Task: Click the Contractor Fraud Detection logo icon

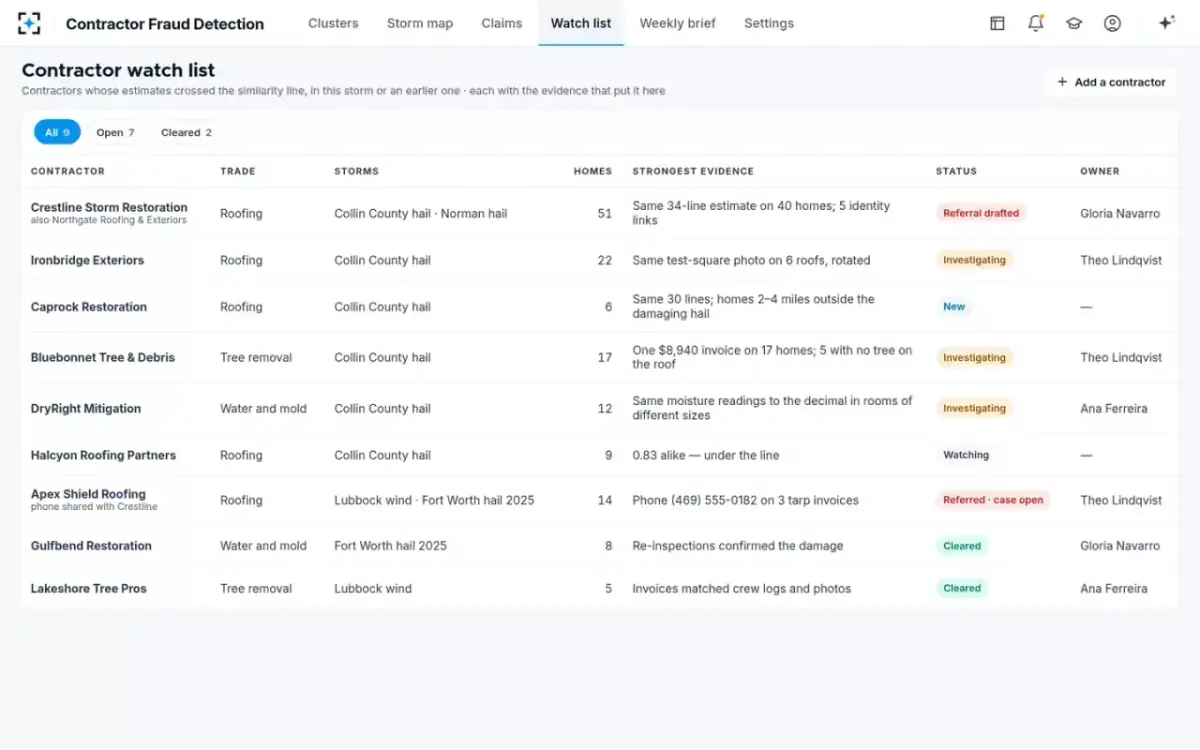Action: [30, 23]
